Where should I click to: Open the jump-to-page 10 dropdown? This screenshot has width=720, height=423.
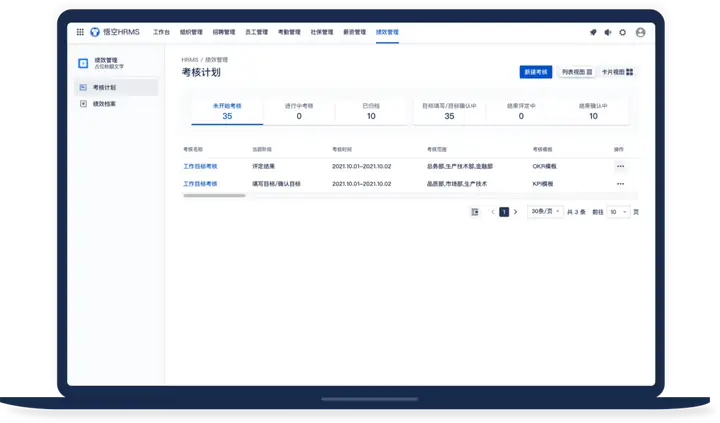coord(618,212)
